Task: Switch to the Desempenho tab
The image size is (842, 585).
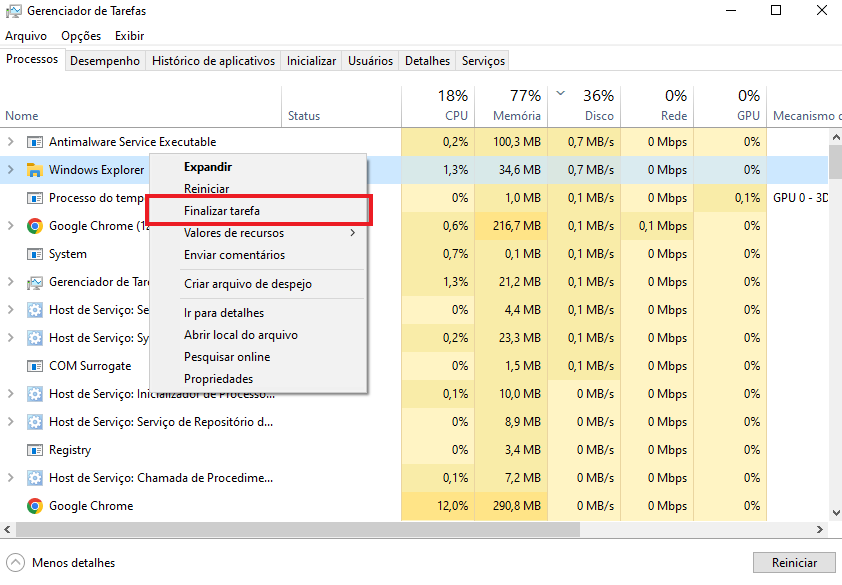Action: pos(105,61)
